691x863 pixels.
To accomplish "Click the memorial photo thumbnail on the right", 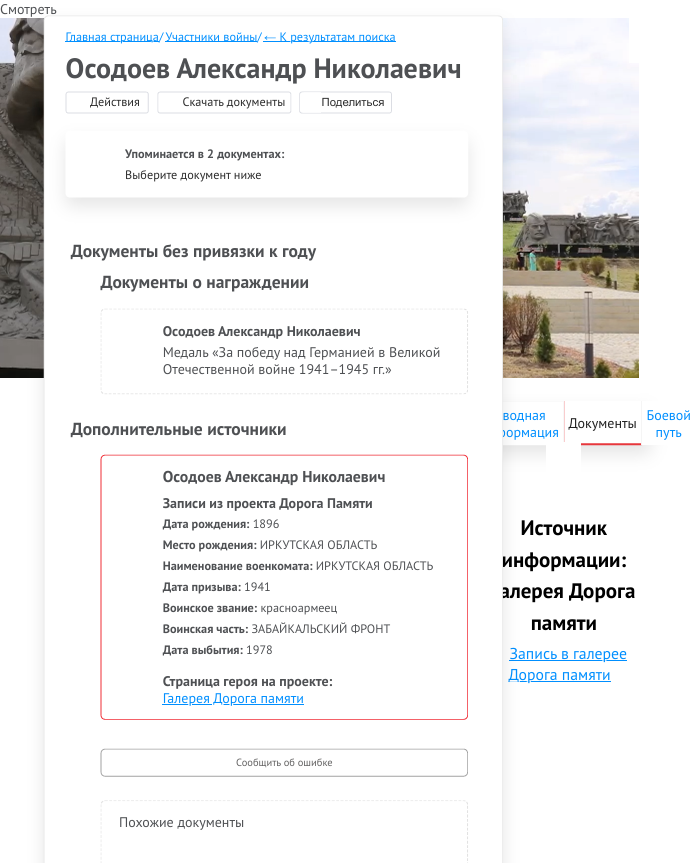I will point(570,198).
